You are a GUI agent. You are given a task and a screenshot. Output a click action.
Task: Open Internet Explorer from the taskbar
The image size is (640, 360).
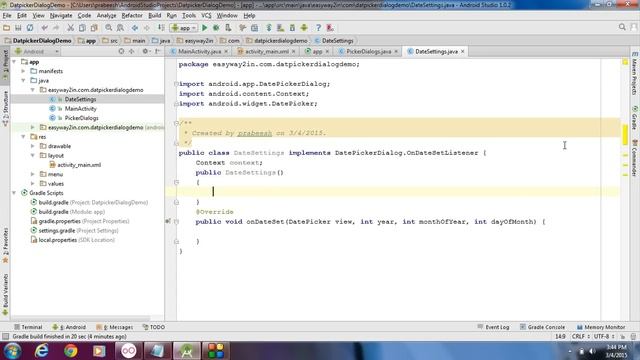pos(42,351)
